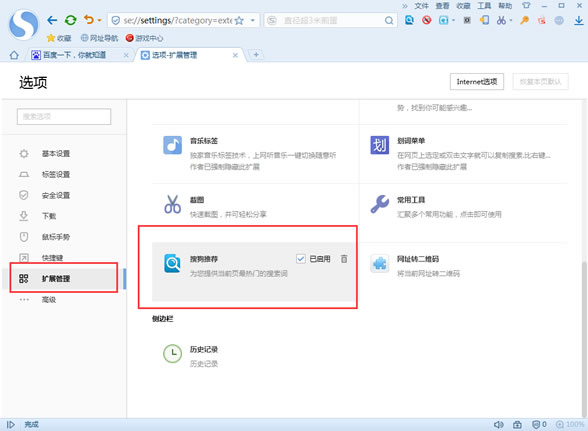Open the 网址导航 bookmark
This screenshot has height=431, width=588.
pos(99,38)
